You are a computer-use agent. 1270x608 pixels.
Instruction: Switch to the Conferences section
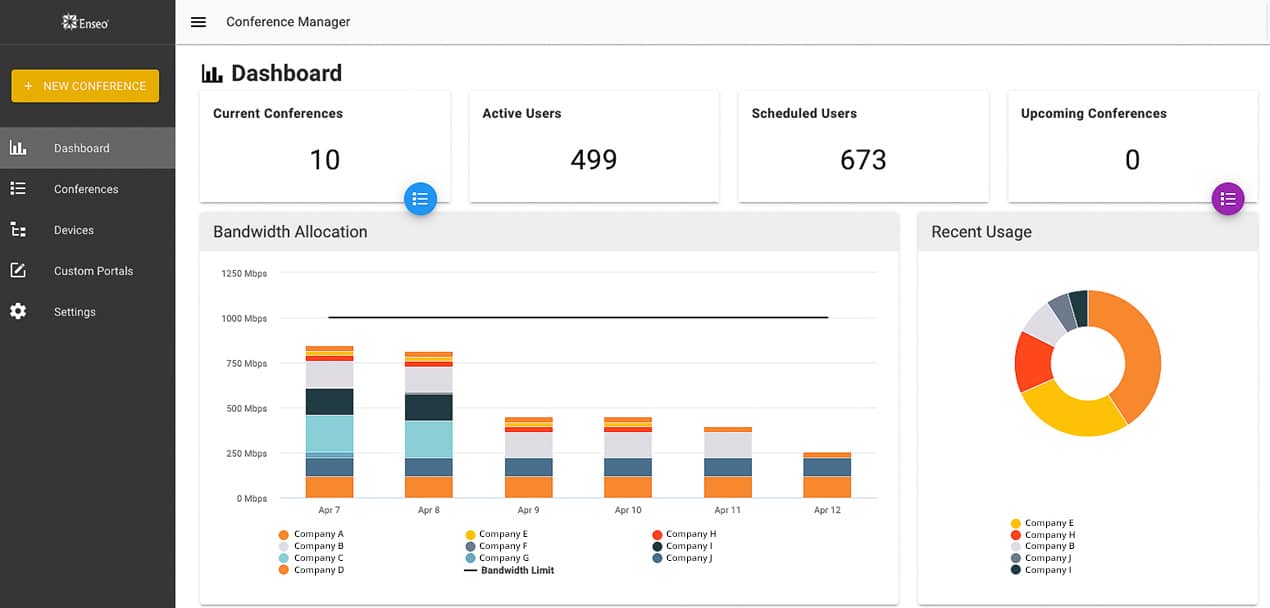tap(86, 188)
